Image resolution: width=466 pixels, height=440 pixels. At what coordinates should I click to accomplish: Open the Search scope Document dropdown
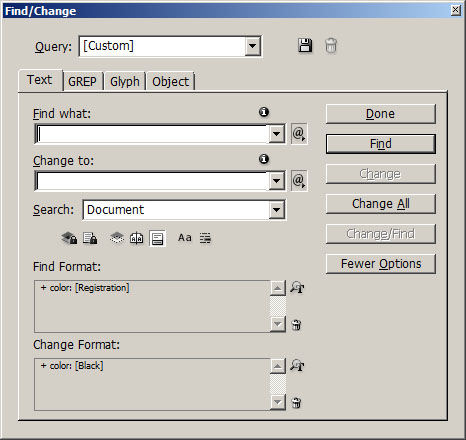276,210
